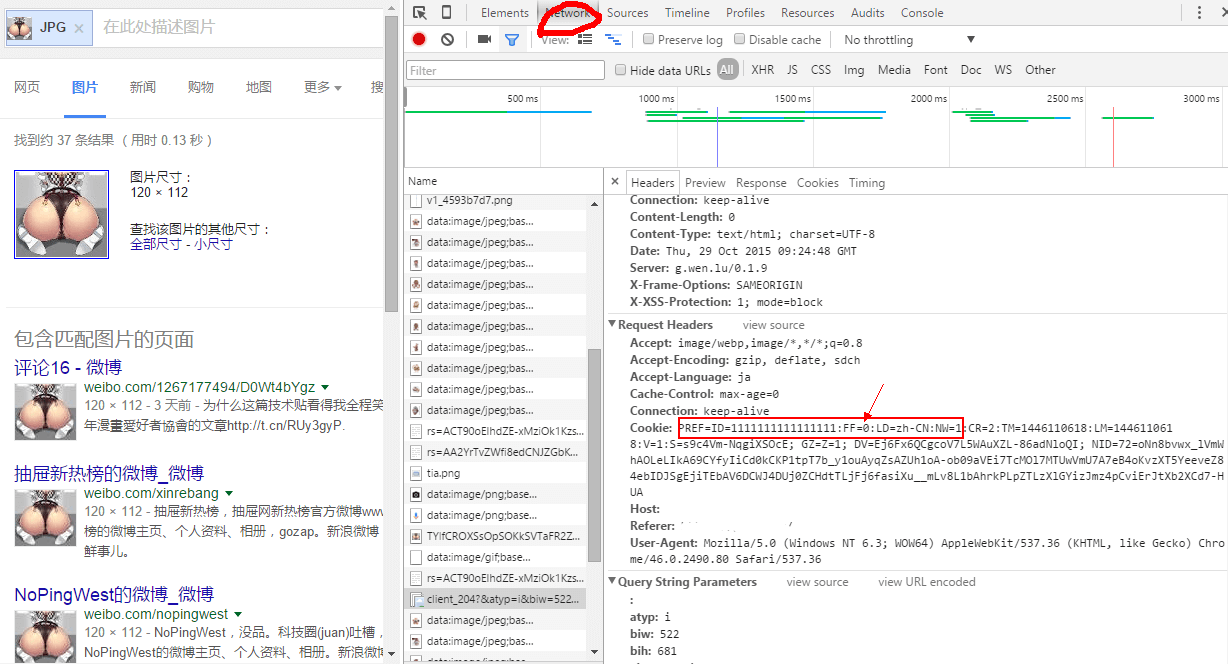The width and height of the screenshot is (1228, 664).
Task: Filter requests by JS
Action: [x=792, y=70]
